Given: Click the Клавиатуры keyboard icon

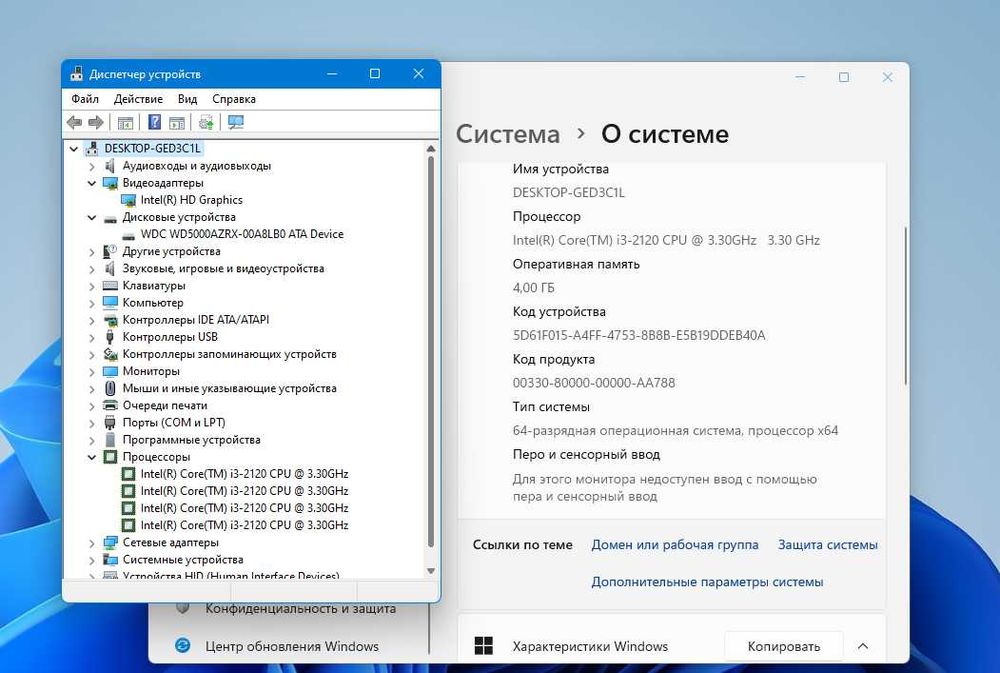Looking at the screenshot, I should coord(110,286).
